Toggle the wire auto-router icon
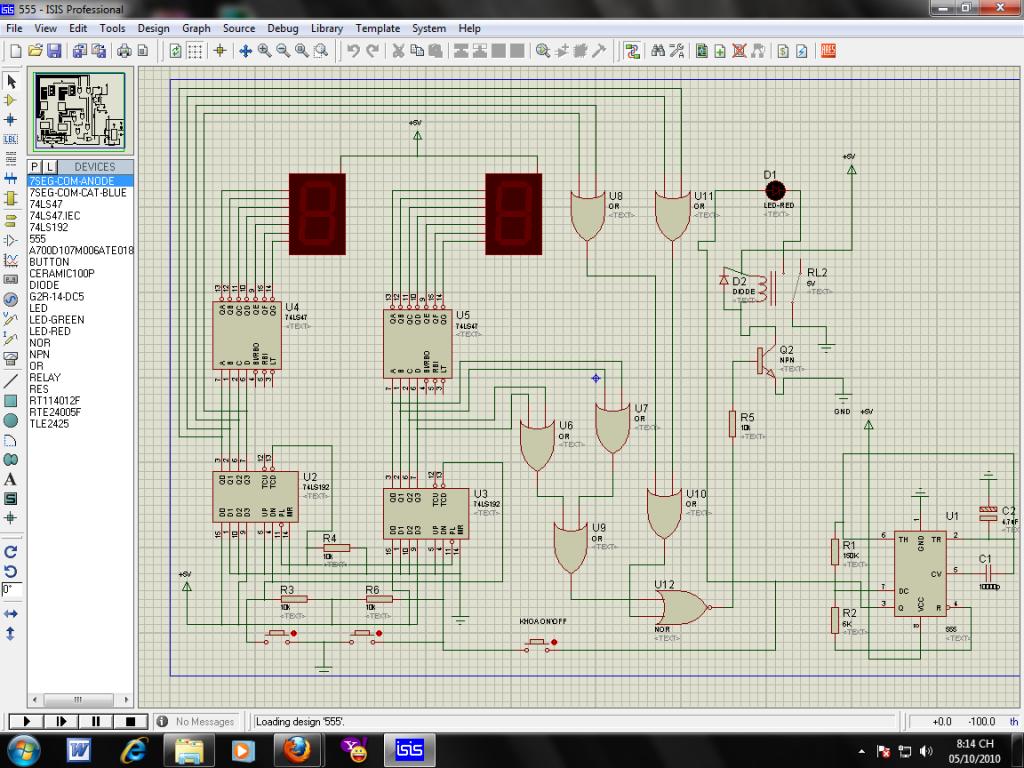Screen dimensions: 1024x768 632,50
